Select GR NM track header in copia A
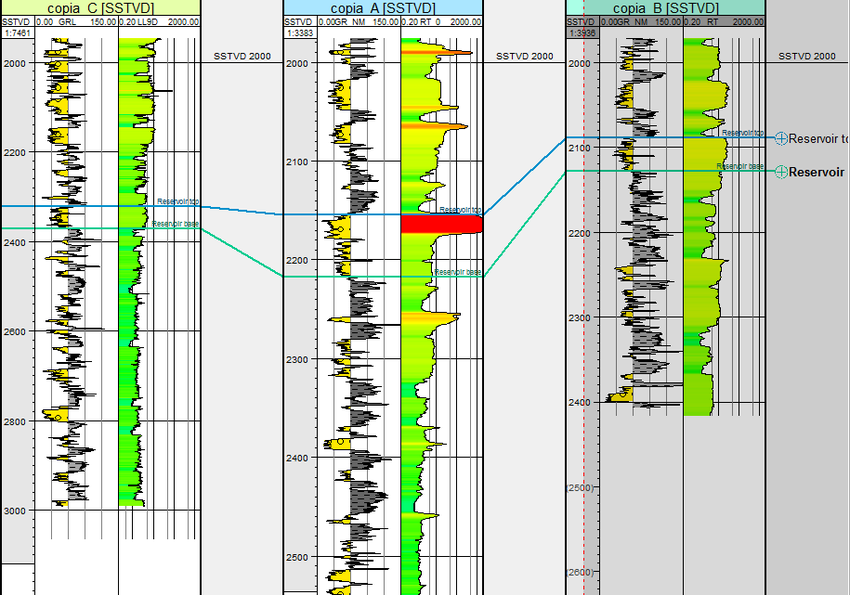The image size is (850, 595). click(359, 21)
